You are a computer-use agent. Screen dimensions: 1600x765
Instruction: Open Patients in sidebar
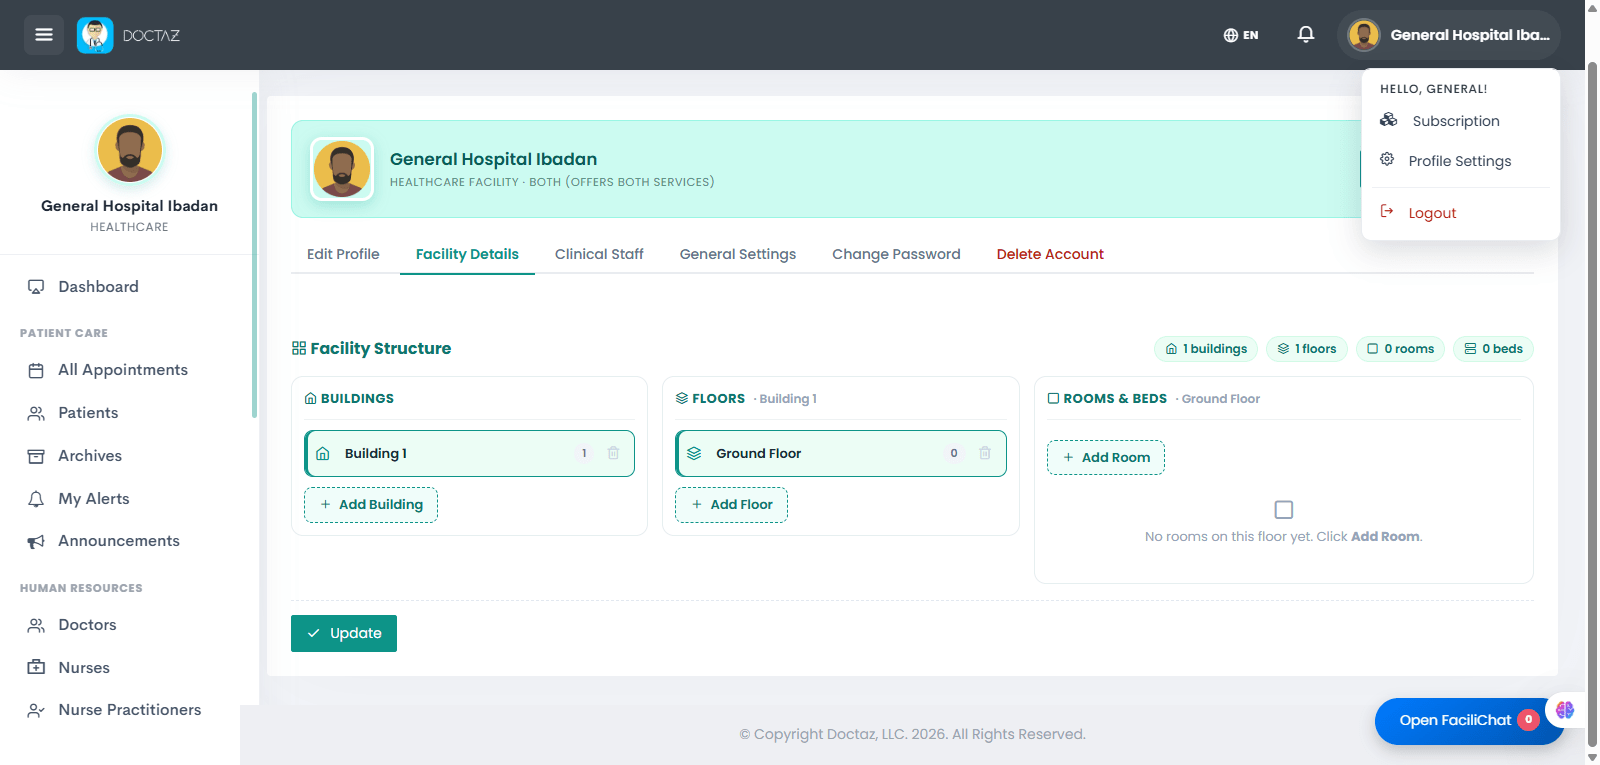[88, 413]
